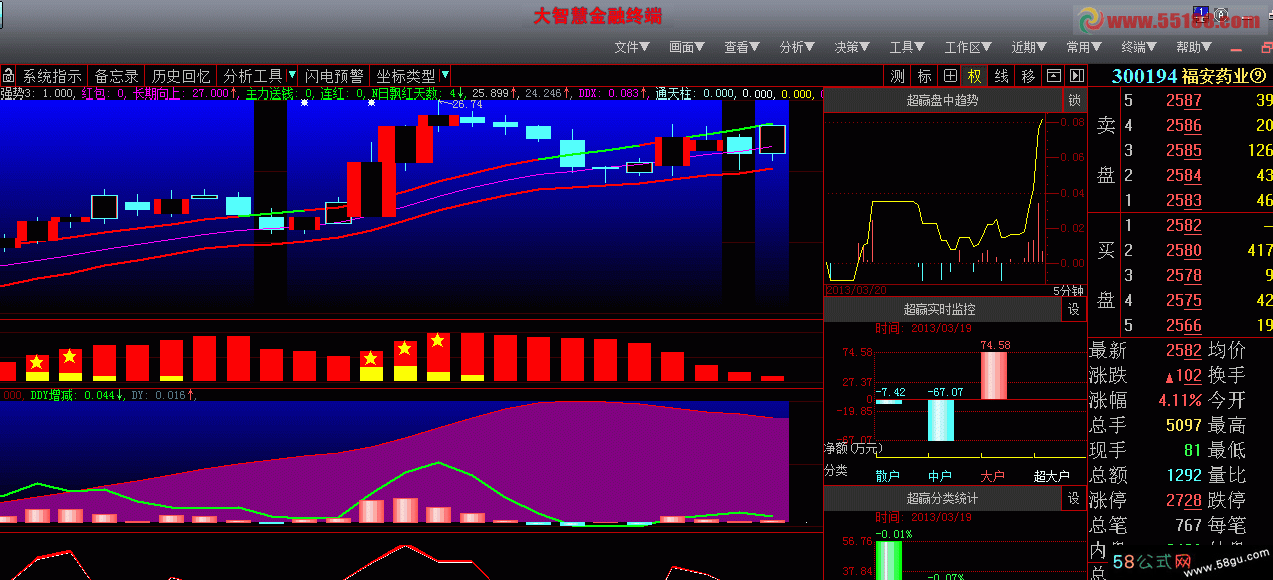Select the 大户 category label
The height and width of the screenshot is (580, 1273).
(x=992, y=476)
